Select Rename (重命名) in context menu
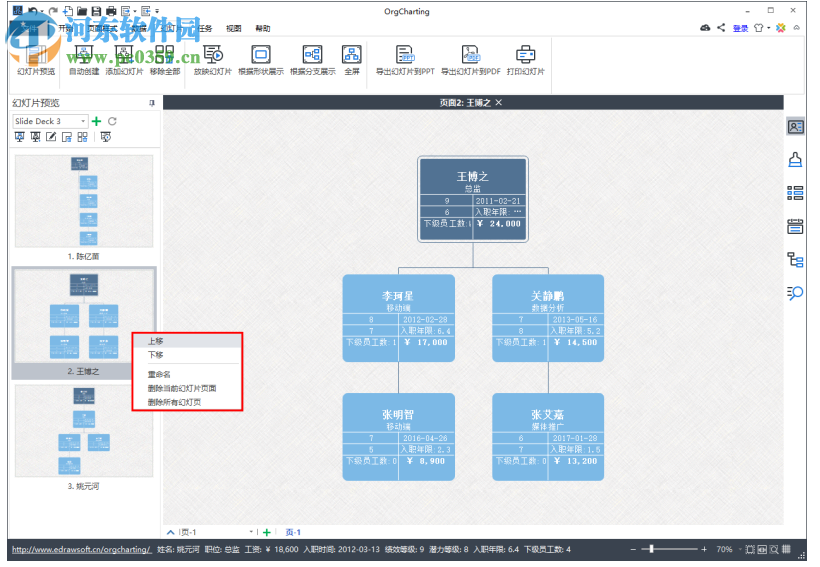 188,375
